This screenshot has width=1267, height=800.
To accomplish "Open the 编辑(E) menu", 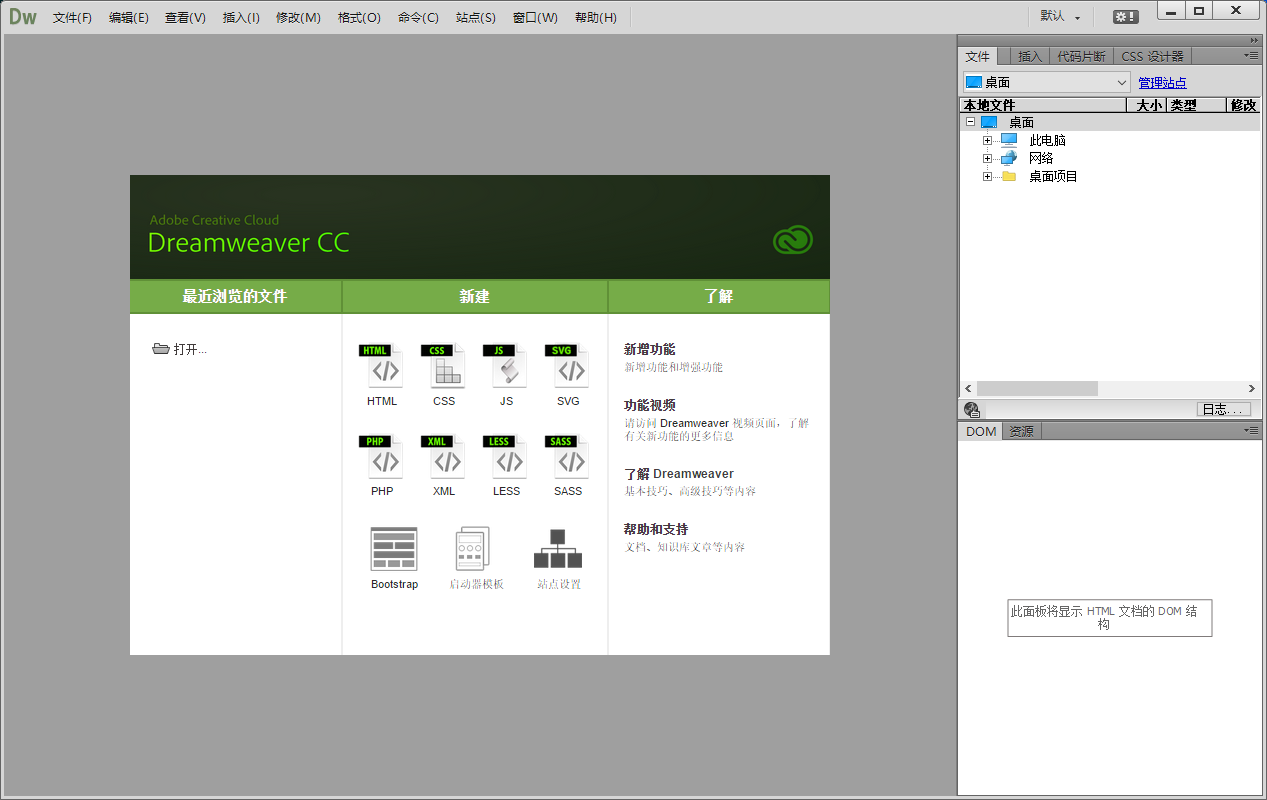I will pyautogui.click(x=129, y=17).
